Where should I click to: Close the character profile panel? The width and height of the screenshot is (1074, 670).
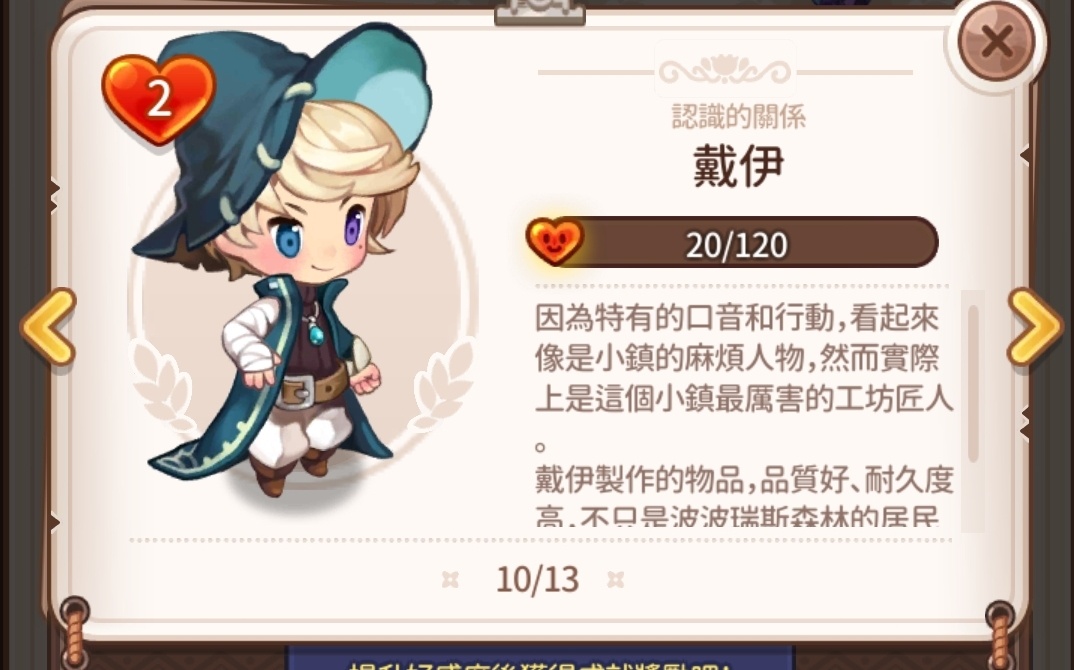(x=996, y=42)
